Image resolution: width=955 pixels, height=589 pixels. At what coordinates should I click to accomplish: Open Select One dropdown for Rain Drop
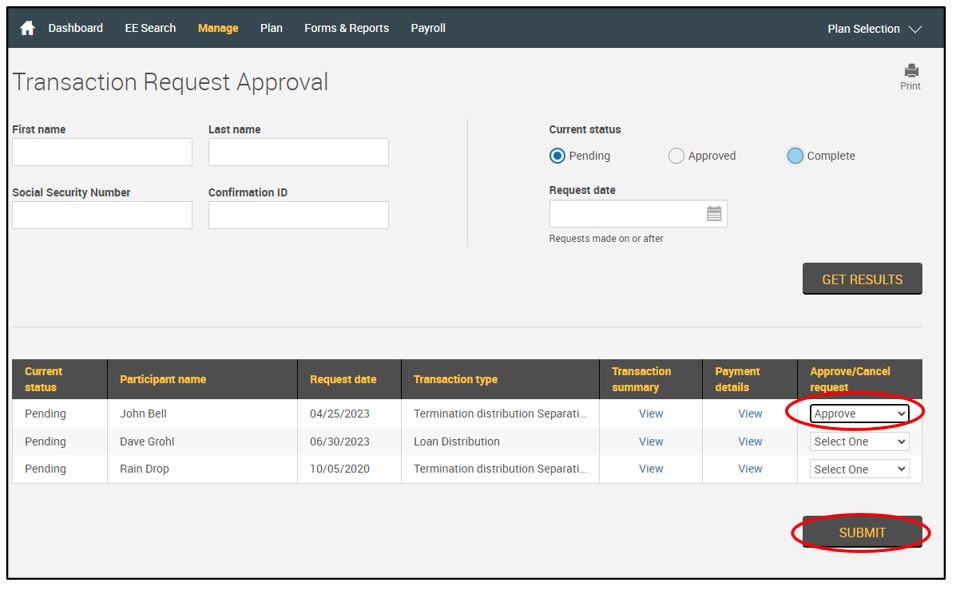pos(859,469)
